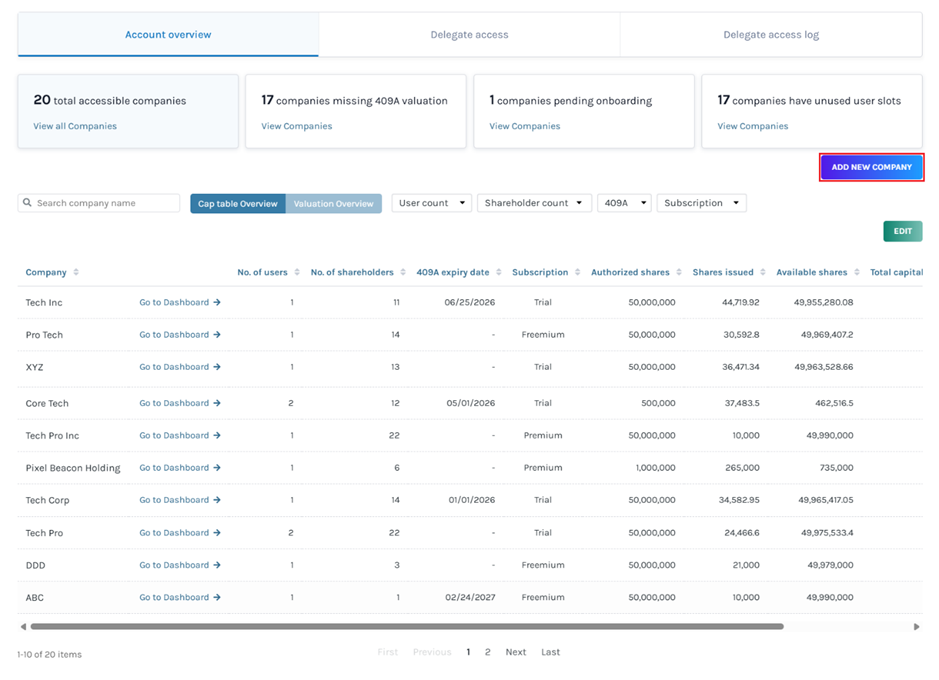The height and width of the screenshot is (680, 939).
Task: Expand the Subscription filter dropdown
Action: click(x=701, y=203)
